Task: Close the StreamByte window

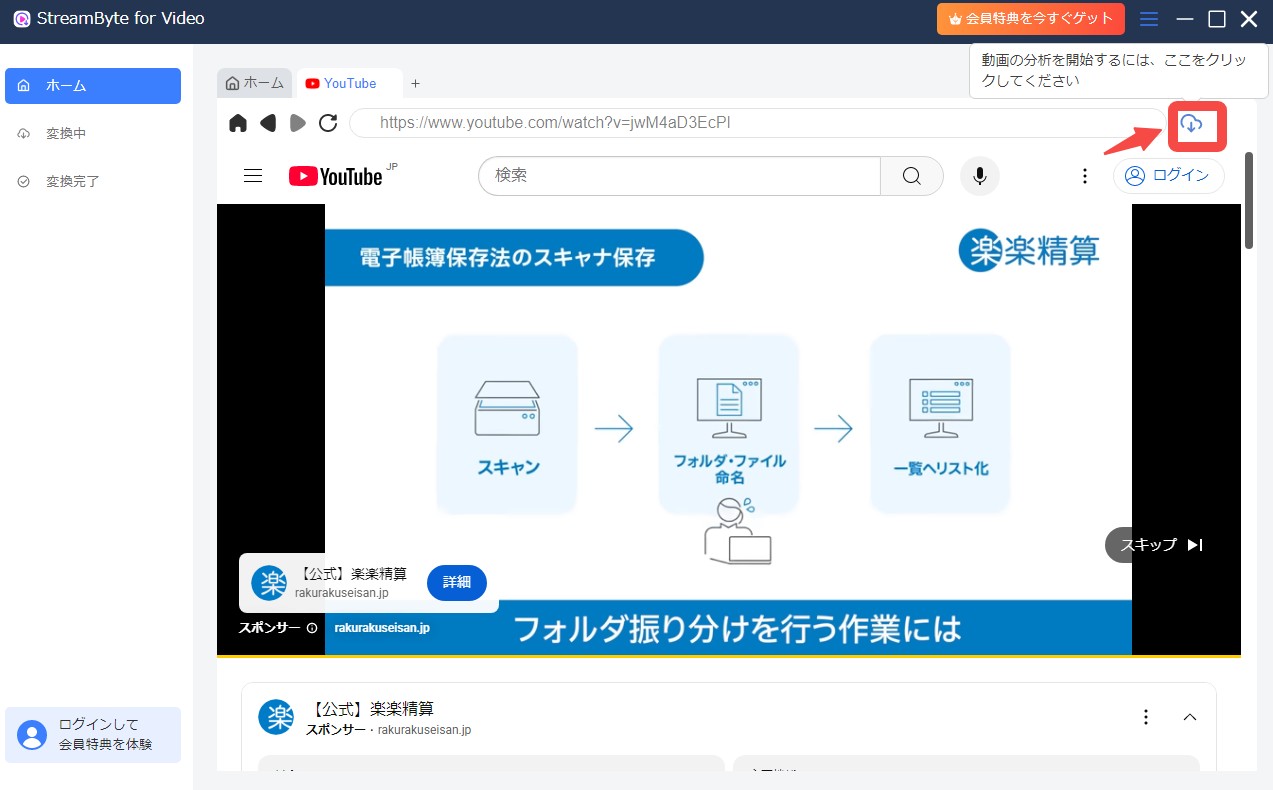Action: (x=1249, y=19)
